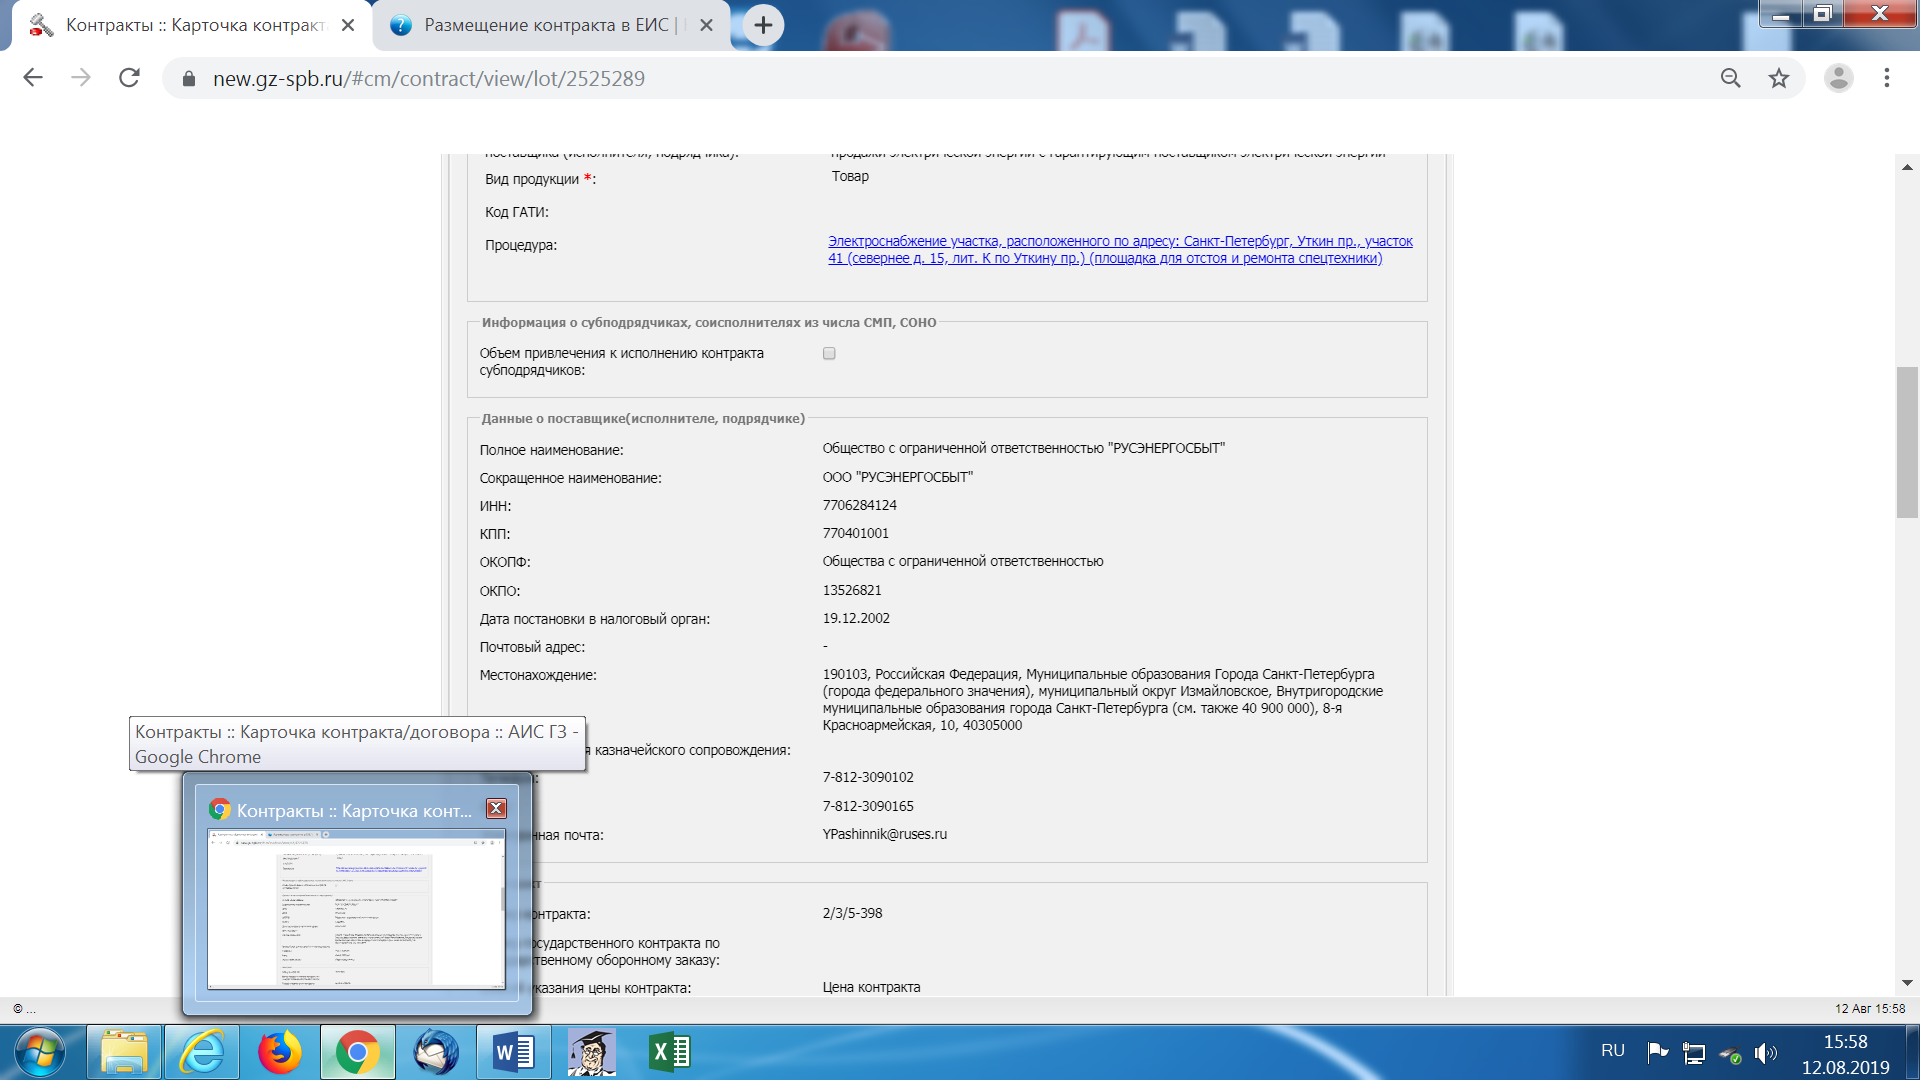View site security lock info
The image size is (1920, 1080).
tap(188, 78)
